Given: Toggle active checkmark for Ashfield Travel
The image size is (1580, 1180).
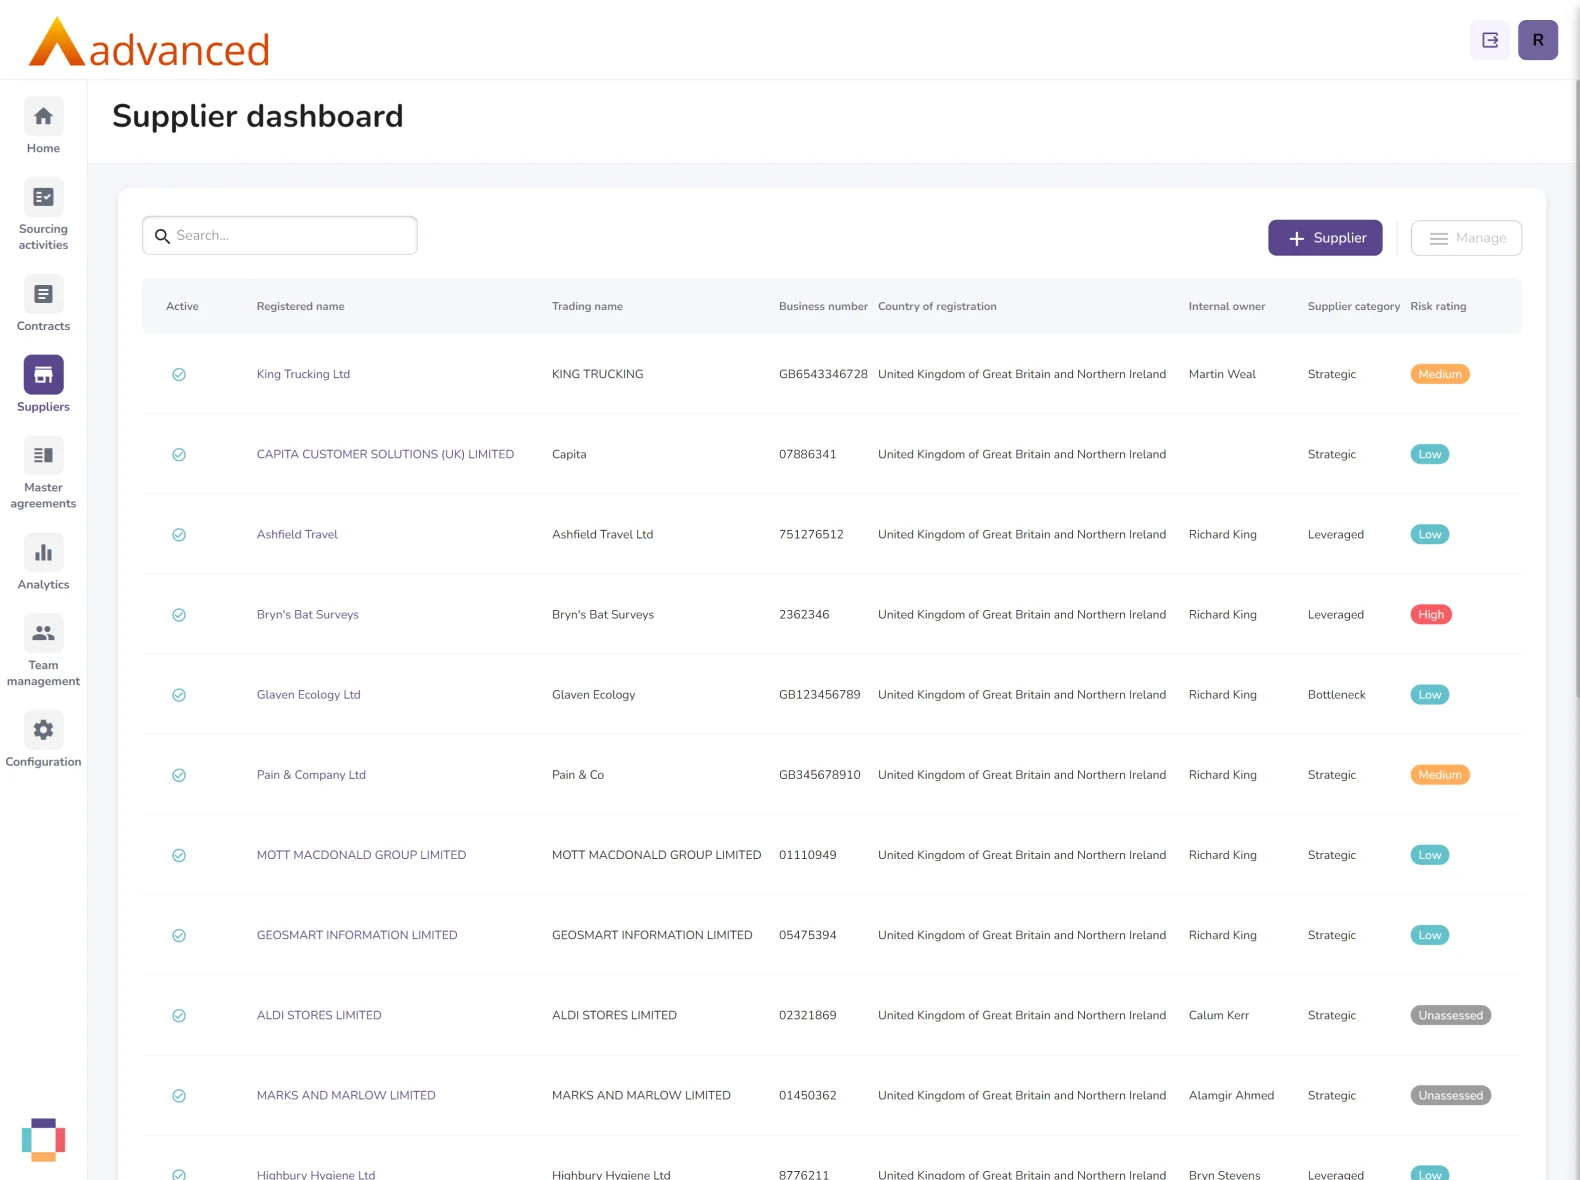Looking at the screenshot, I should (179, 535).
